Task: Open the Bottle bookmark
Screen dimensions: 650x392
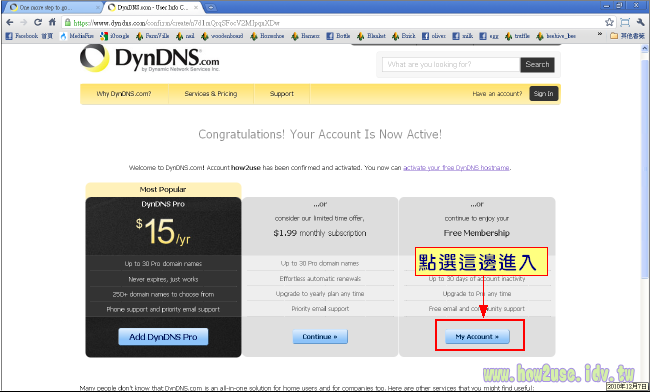Action: coord(338,36)
